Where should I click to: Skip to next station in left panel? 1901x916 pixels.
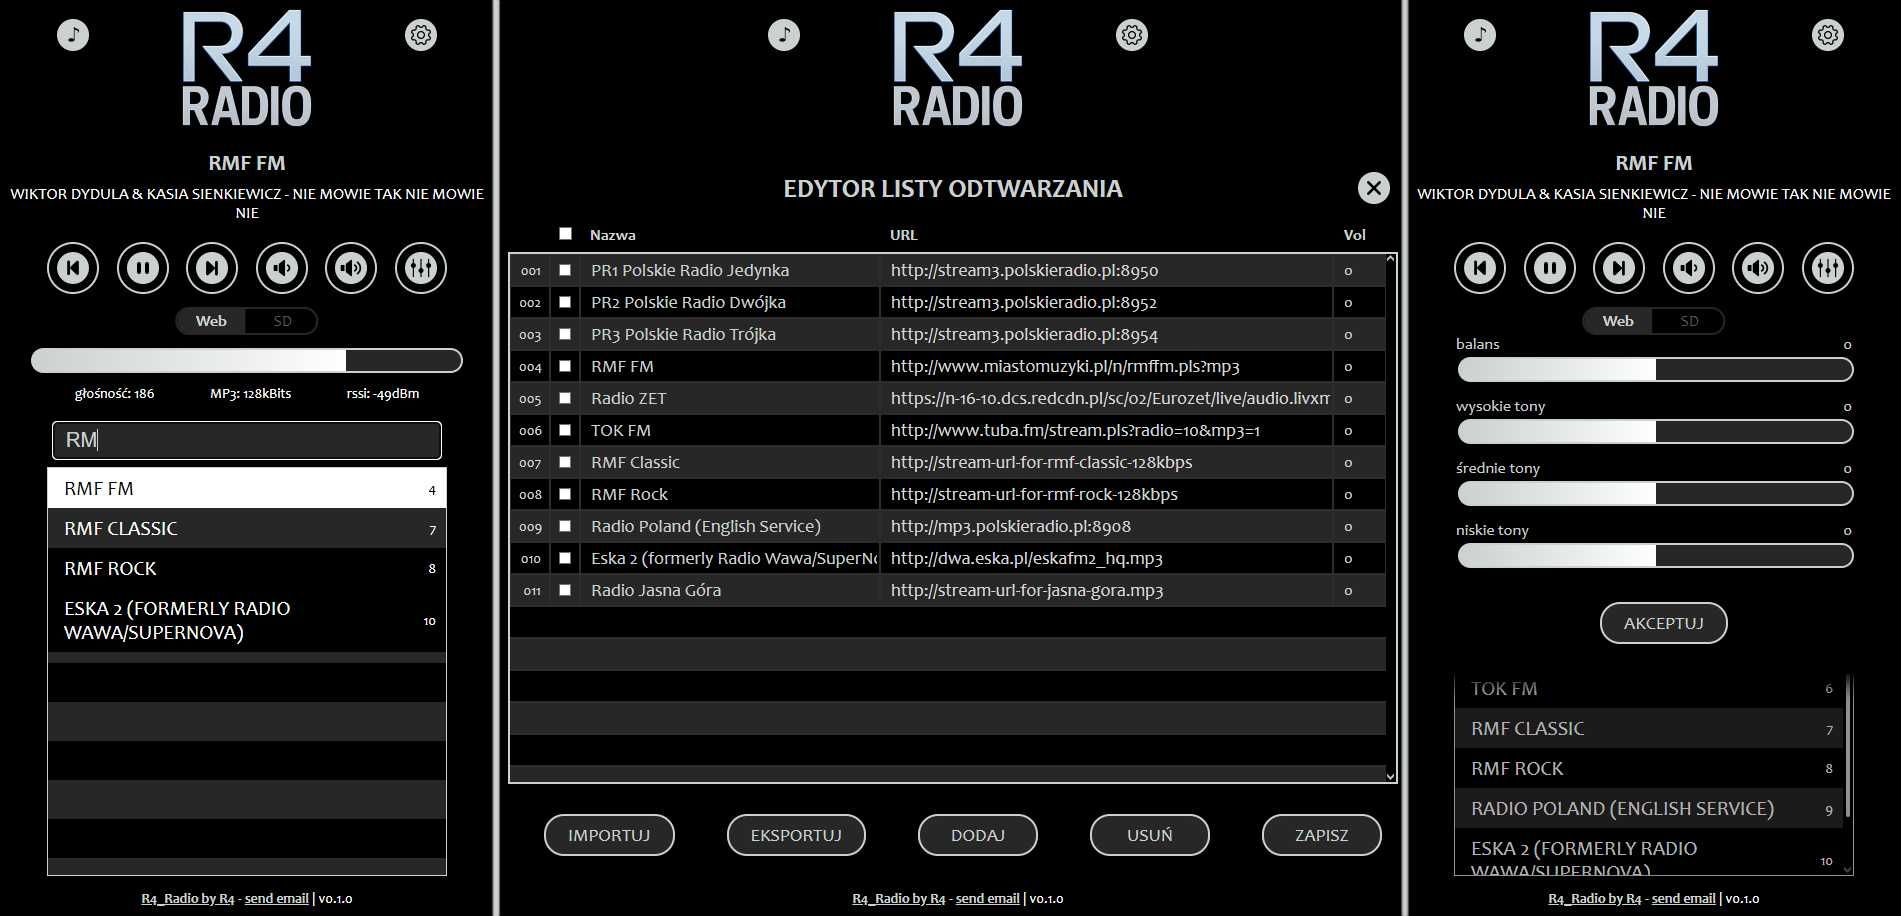point(212,268)
